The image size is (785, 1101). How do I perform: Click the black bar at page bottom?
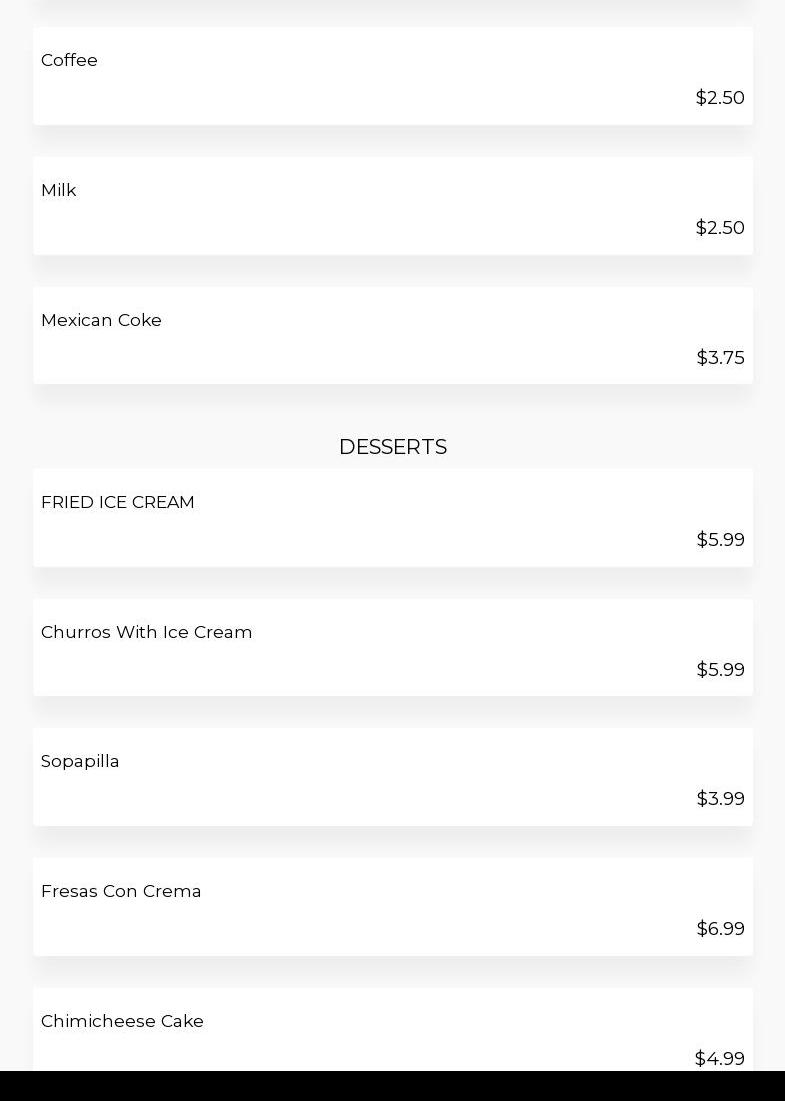[x=392, y=1086]
